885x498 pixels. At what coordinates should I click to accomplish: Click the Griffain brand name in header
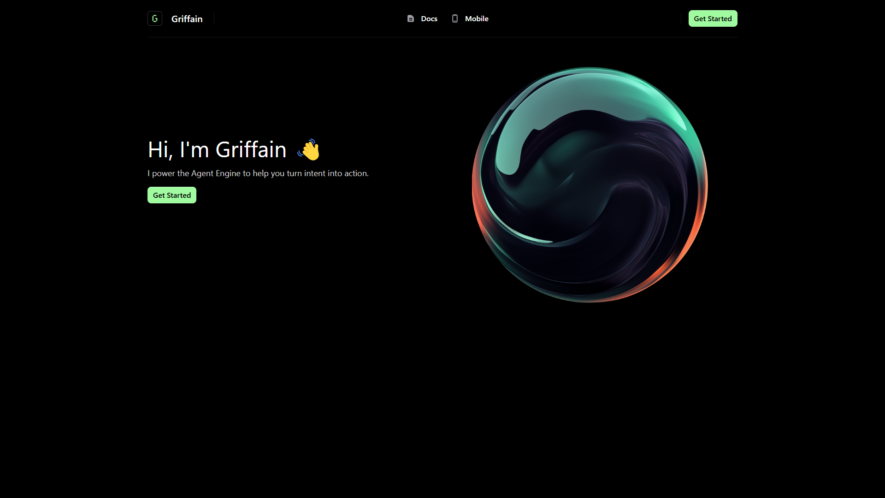click(187, 19)
